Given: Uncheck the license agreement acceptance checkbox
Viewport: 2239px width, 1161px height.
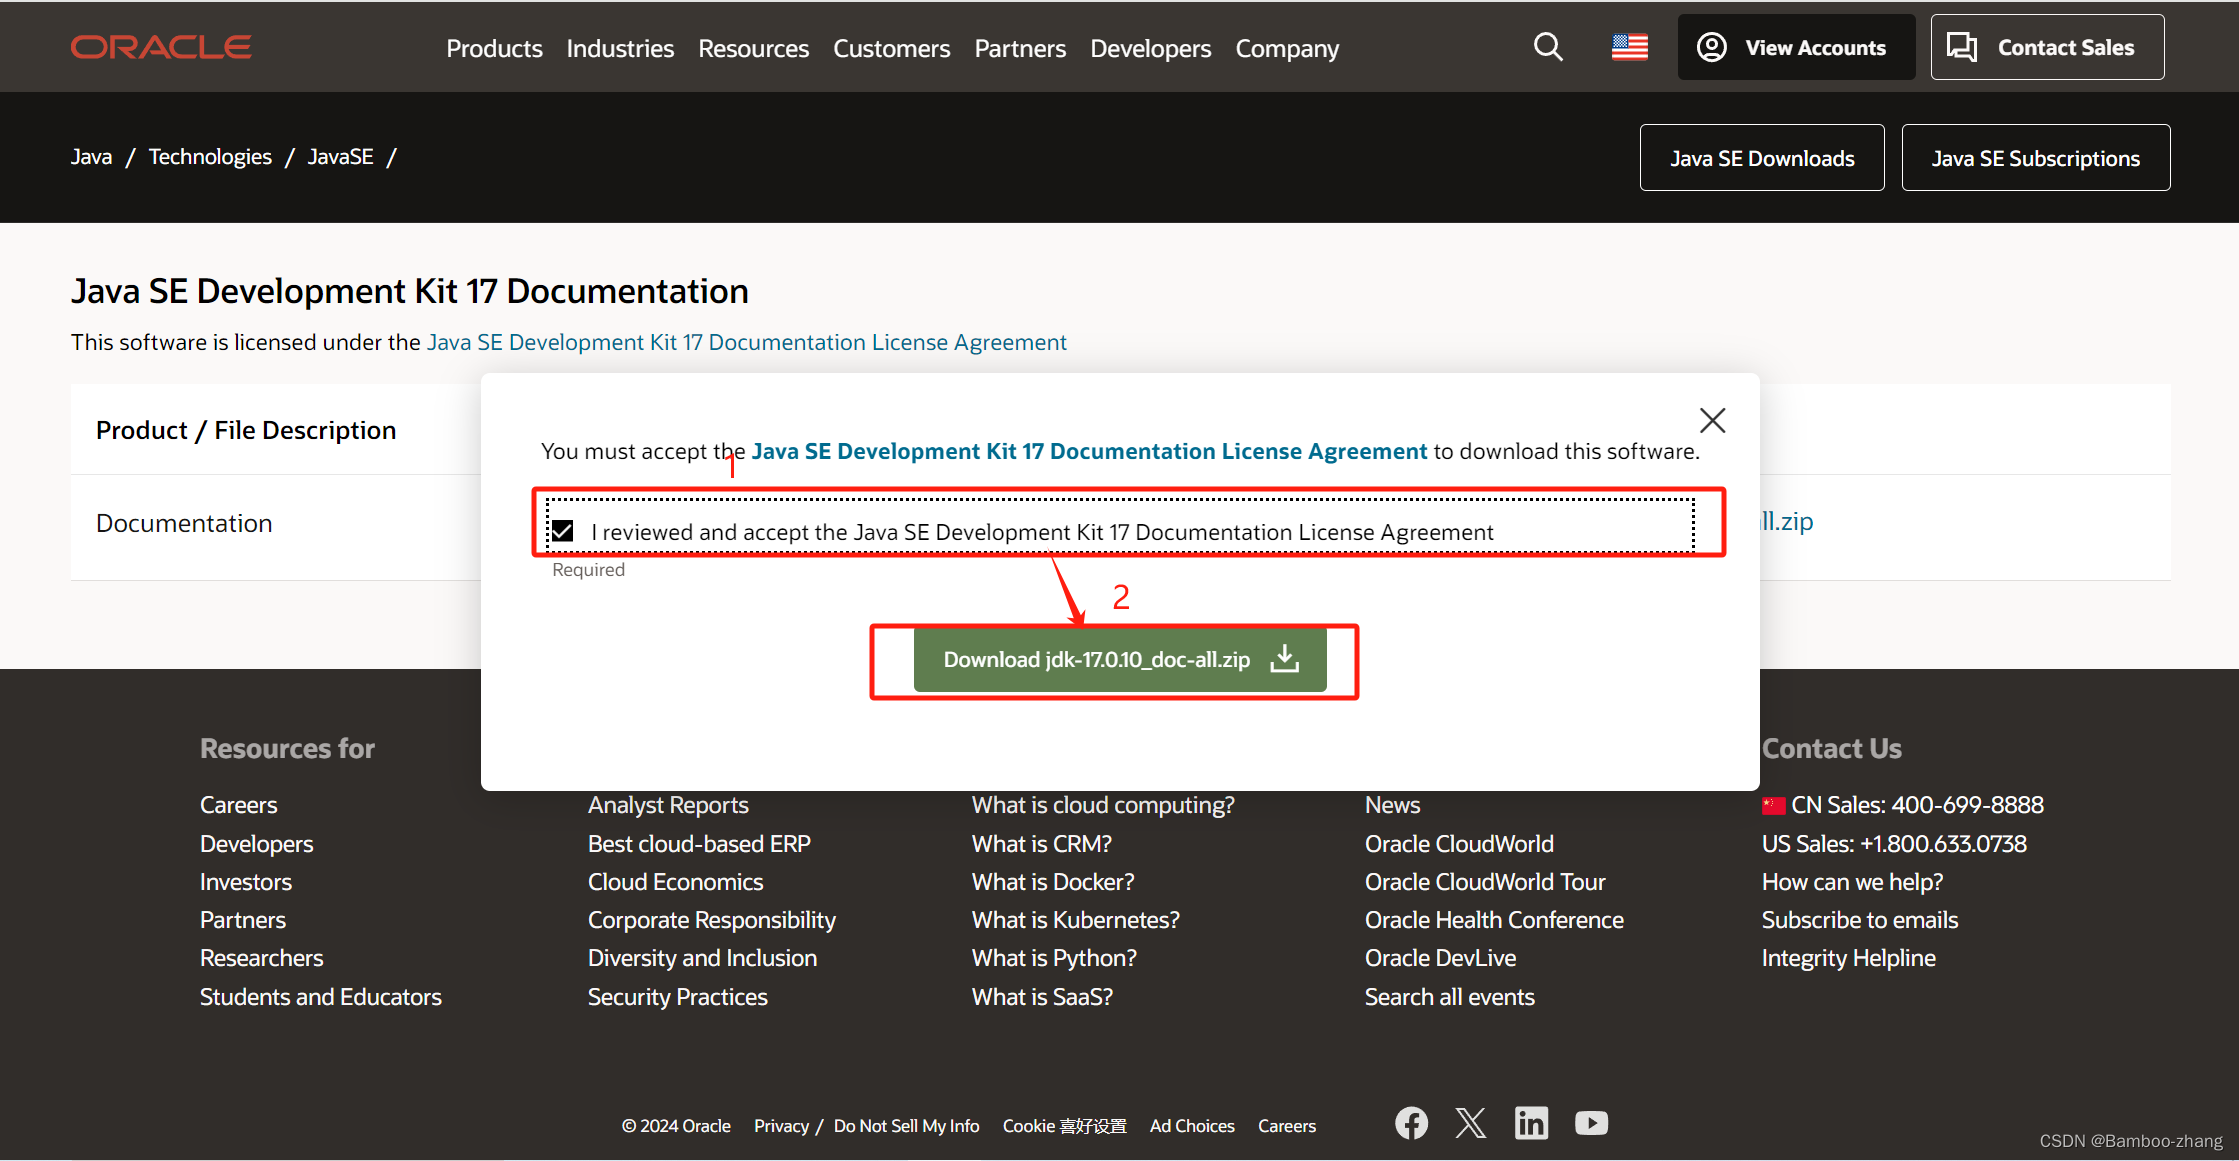Looking at the screenshot, I should tap(563, 531).
